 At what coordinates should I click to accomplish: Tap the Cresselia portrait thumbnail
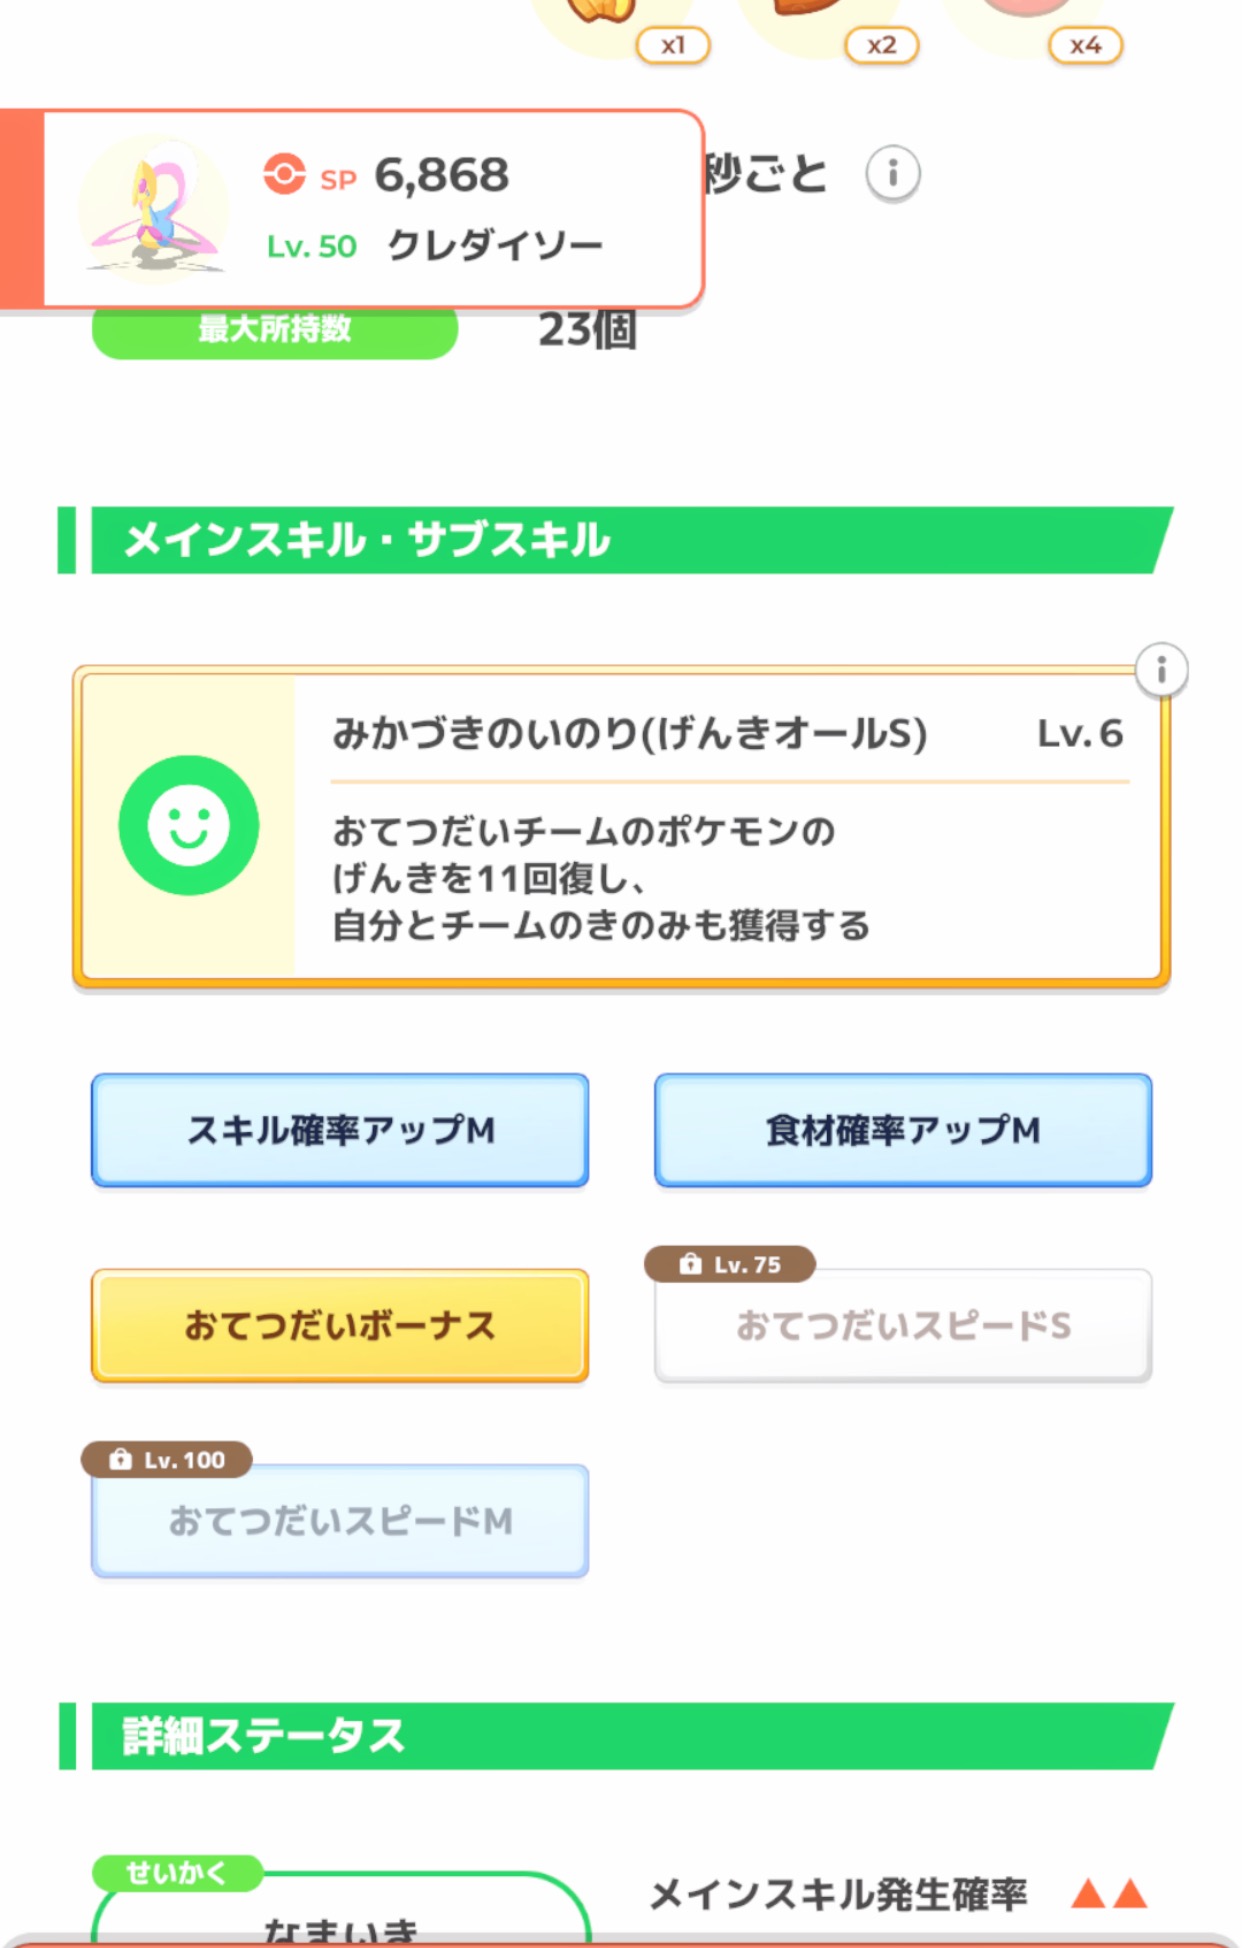154,209
